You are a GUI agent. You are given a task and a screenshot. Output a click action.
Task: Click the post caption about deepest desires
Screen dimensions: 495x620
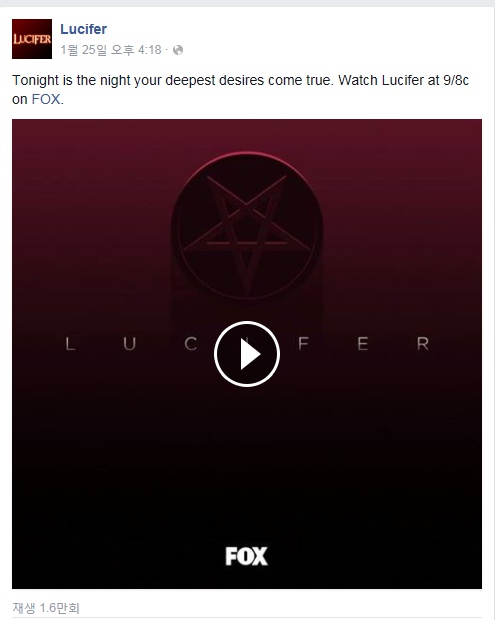[x=240, y=89]
